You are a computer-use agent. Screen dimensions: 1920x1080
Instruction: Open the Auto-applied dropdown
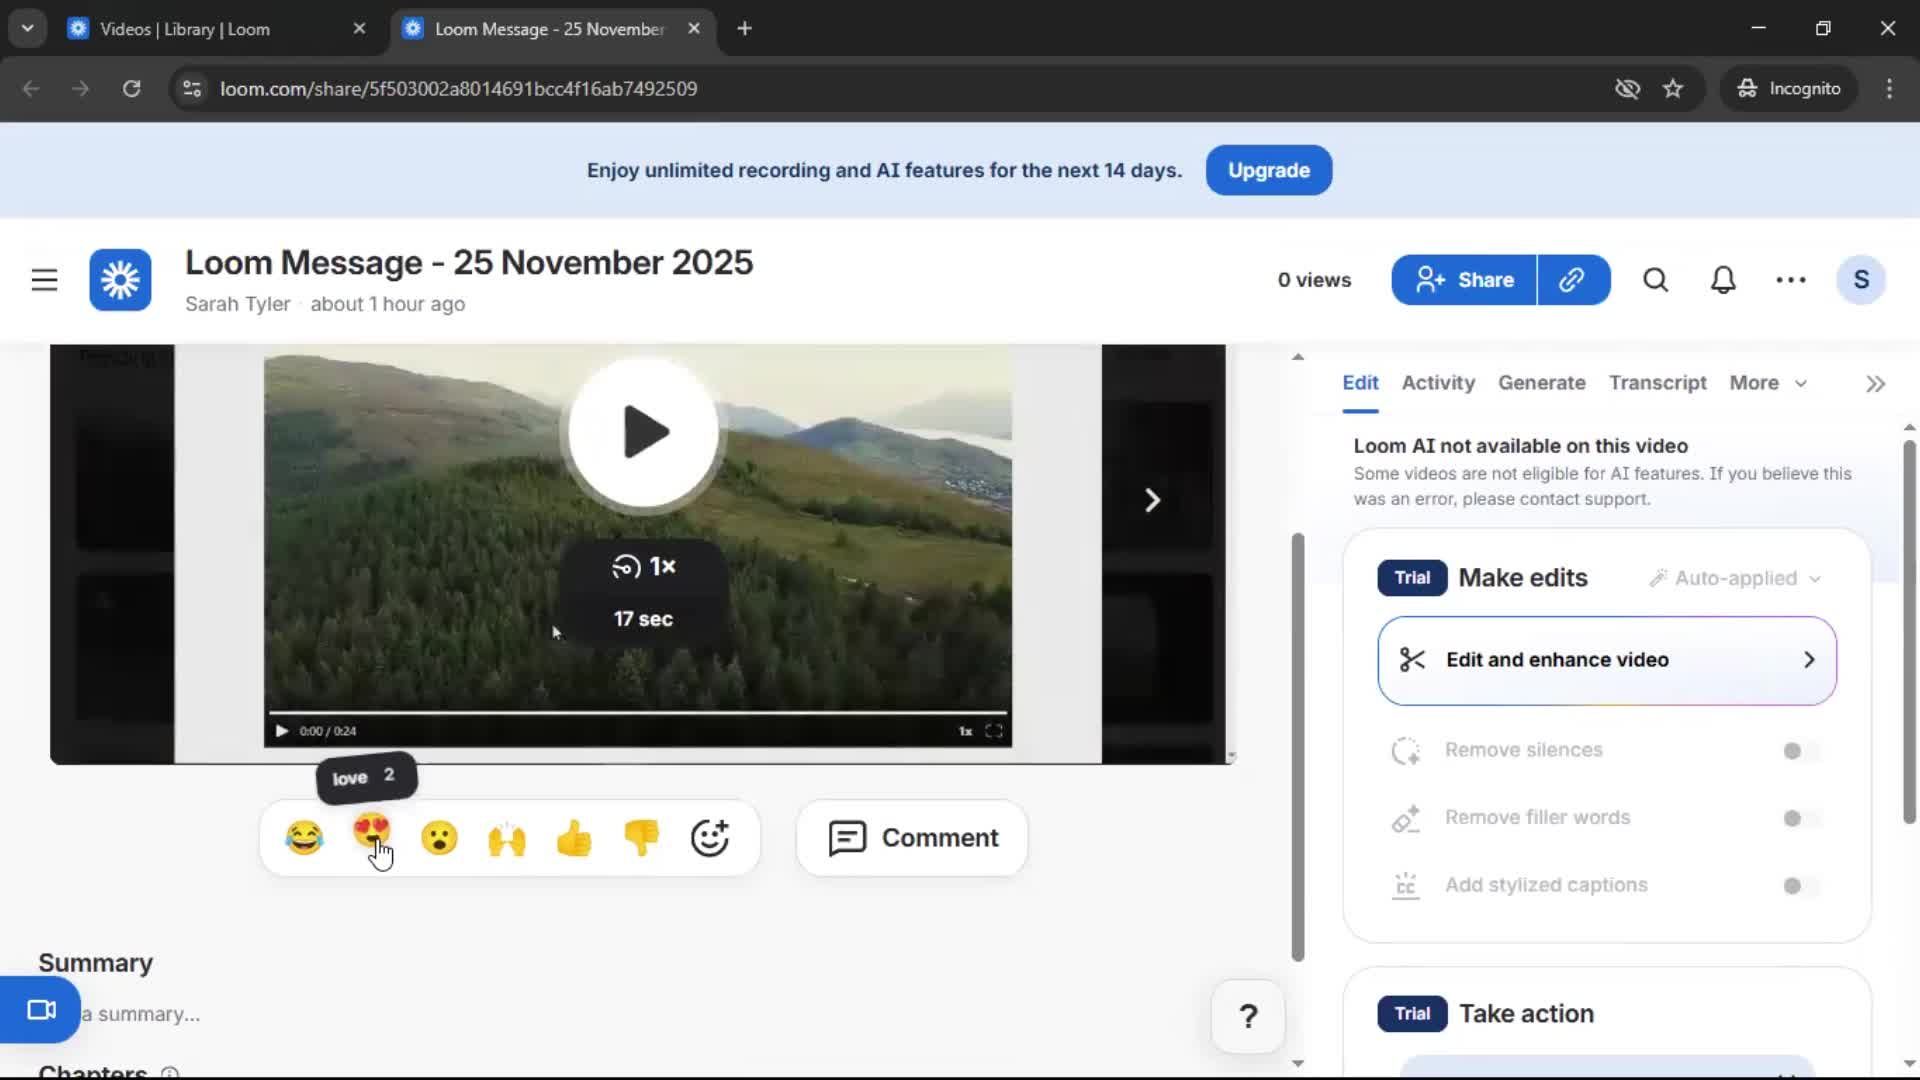1735,578
